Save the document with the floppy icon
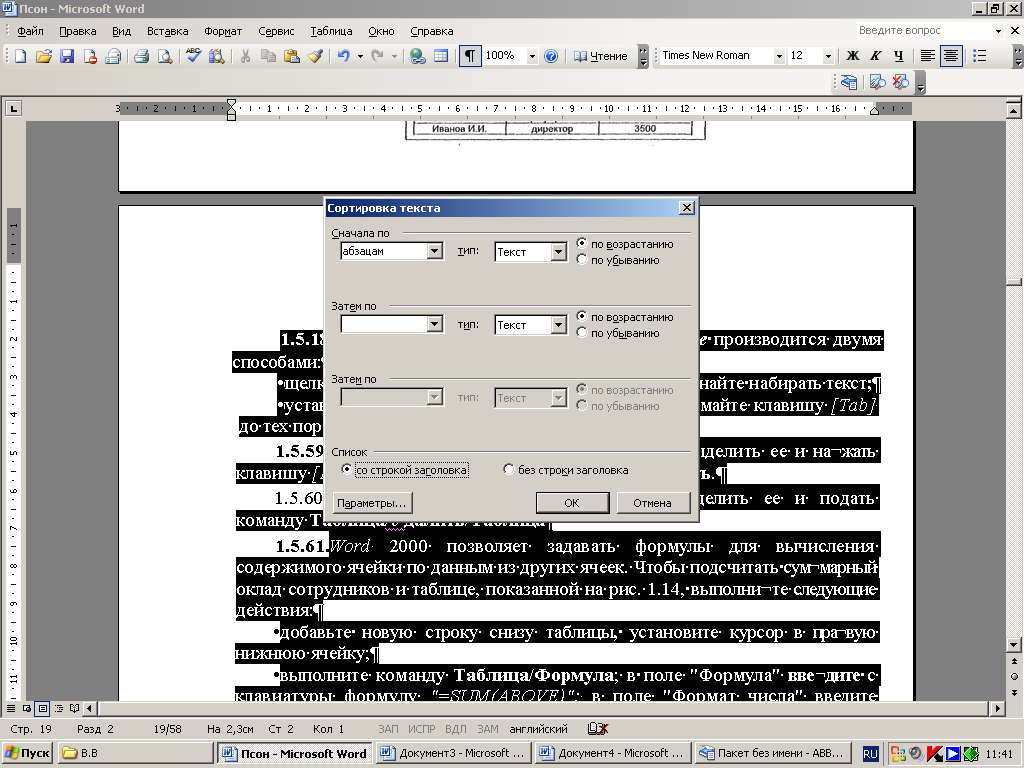The height and width of the screenshot is (768, 1024). pyautogui.click(x=67, y=56)
